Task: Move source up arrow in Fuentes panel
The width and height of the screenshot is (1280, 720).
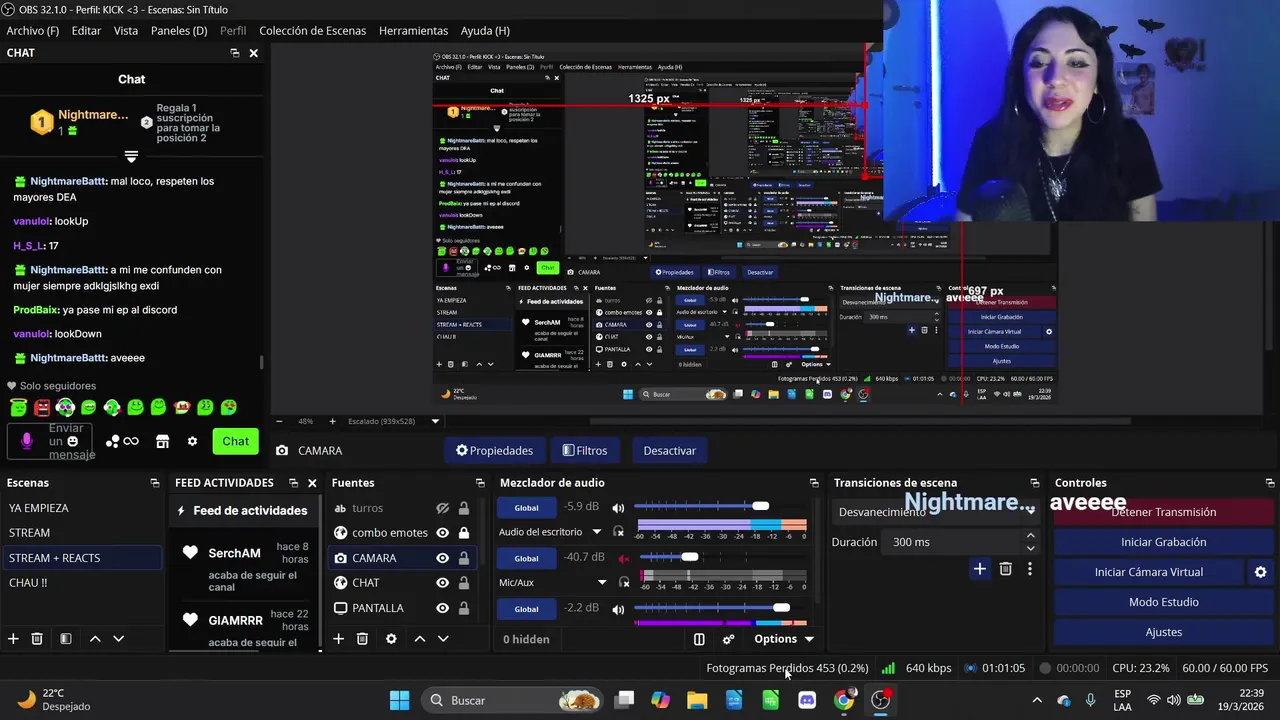Action: 420,639
